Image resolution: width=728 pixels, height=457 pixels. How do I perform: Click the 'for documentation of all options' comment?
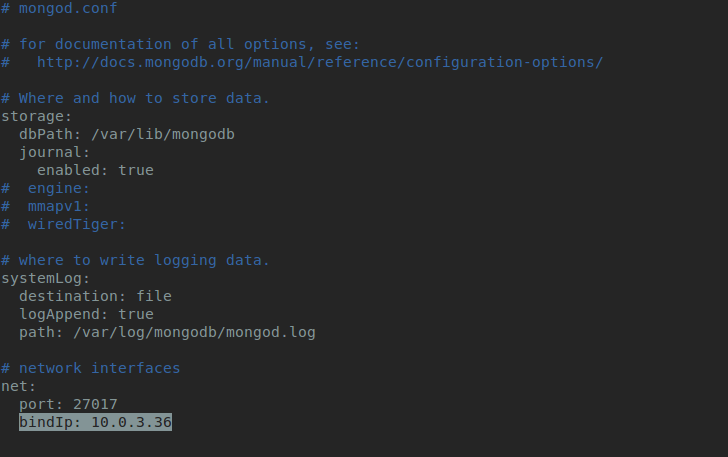pos(180,44)
